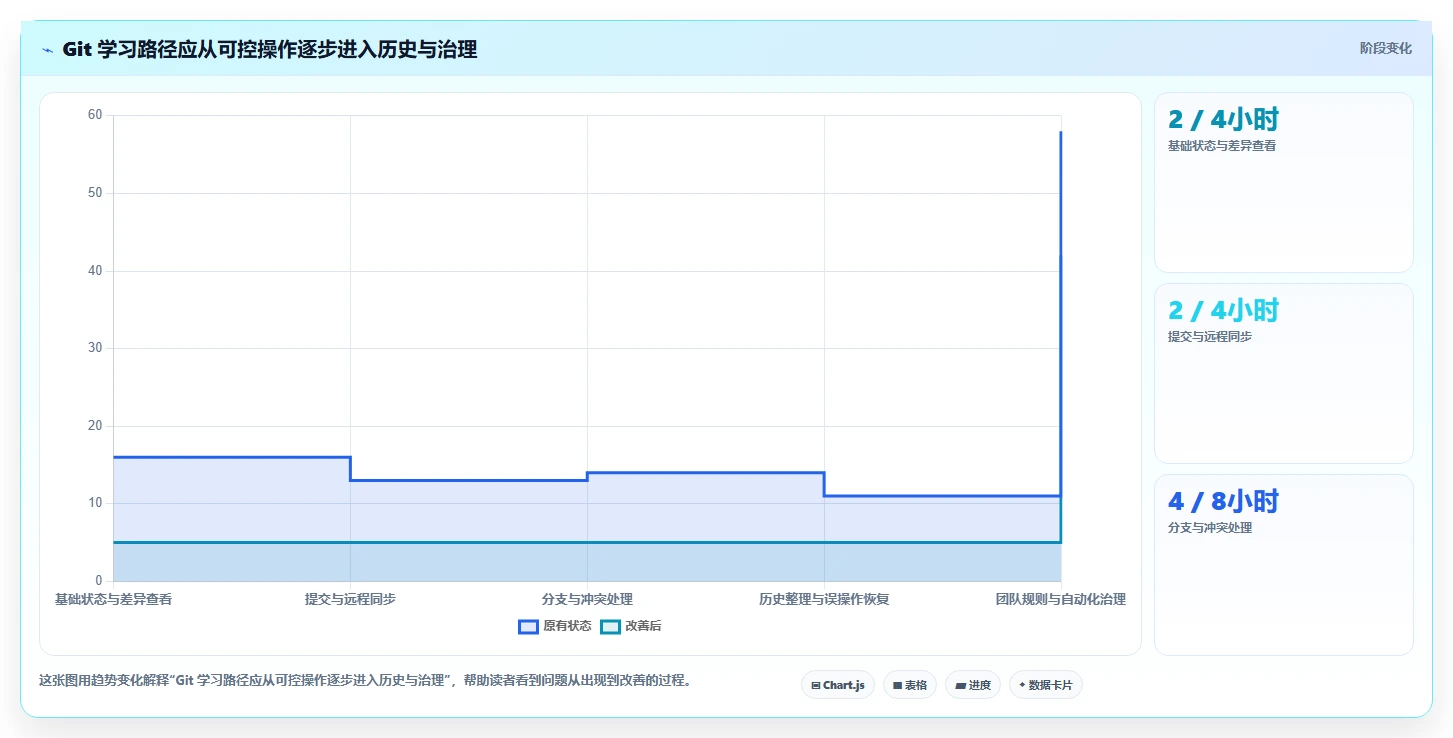
Task: Click the 50 y-axis tick label
Action: click(x=95, y=193)
